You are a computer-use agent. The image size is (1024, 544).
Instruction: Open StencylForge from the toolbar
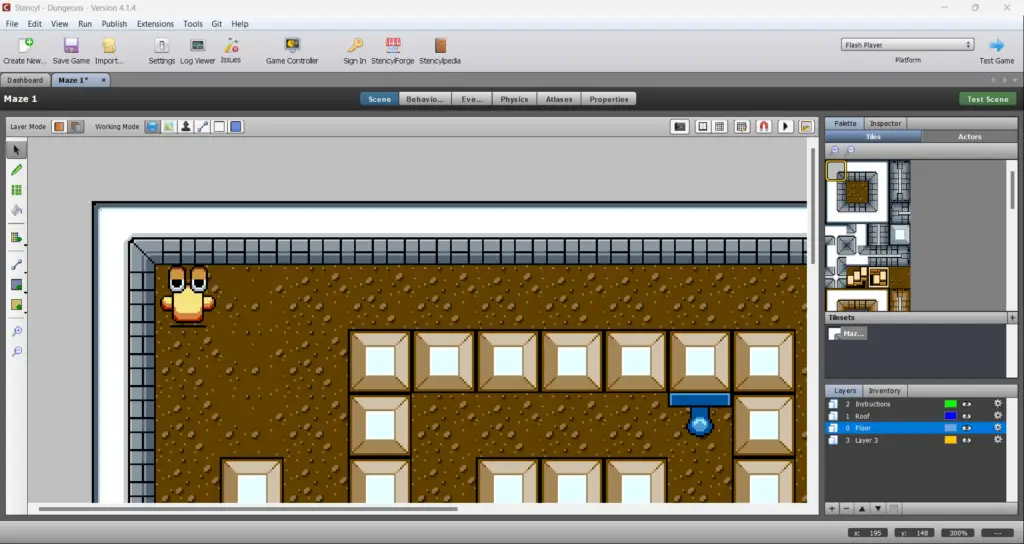(x=393, y=50)
